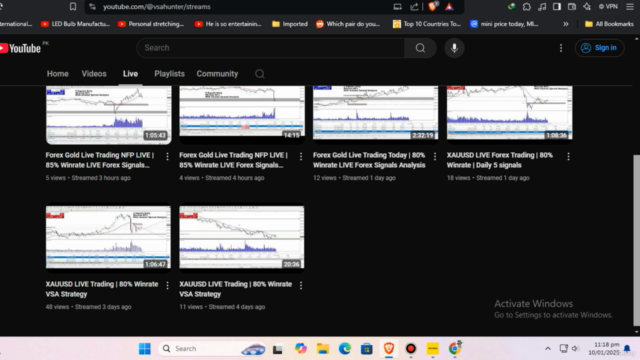
Task: Click the share page icon
Action: coord(414,7)
